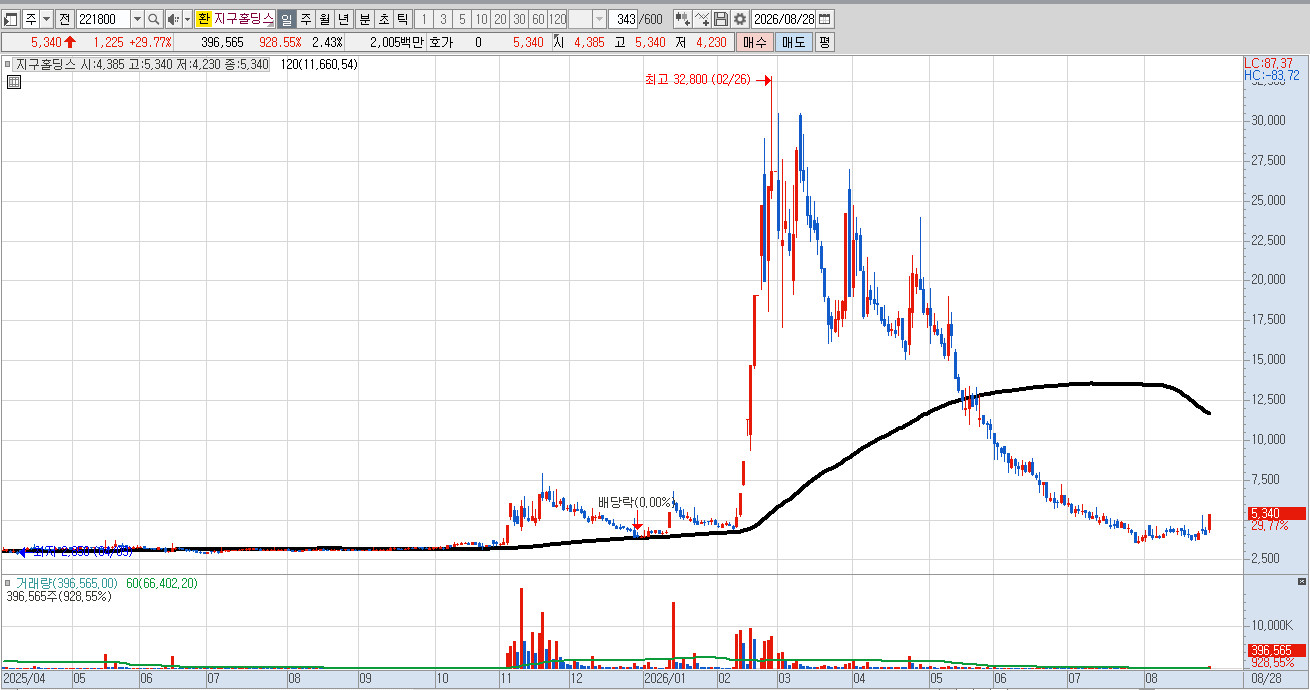The height and width of the screenshot is (690, 1310).
Task: Click the red 5,340 current price tag
Action: [x=1276, y=513]
